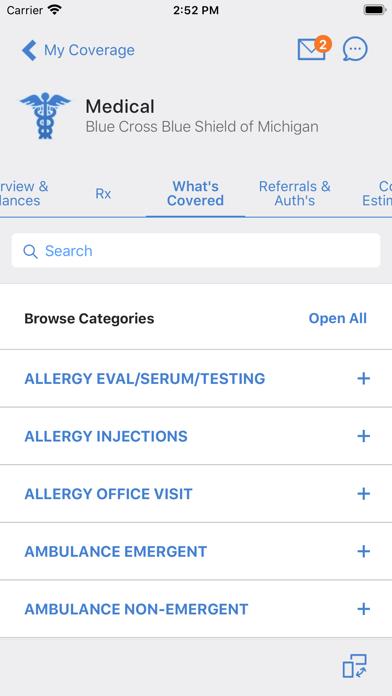Go back to My Coverage
The width and height of the screenshot is (392, 696).
click(x=89, y=50)
